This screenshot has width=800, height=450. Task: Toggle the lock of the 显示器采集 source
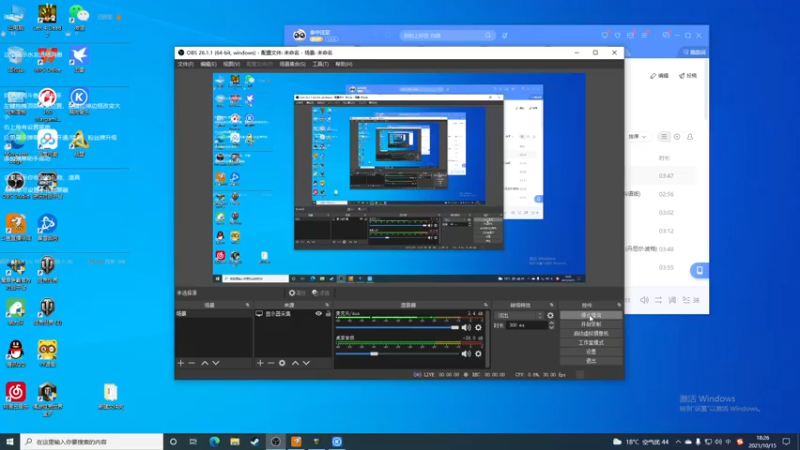328,314
